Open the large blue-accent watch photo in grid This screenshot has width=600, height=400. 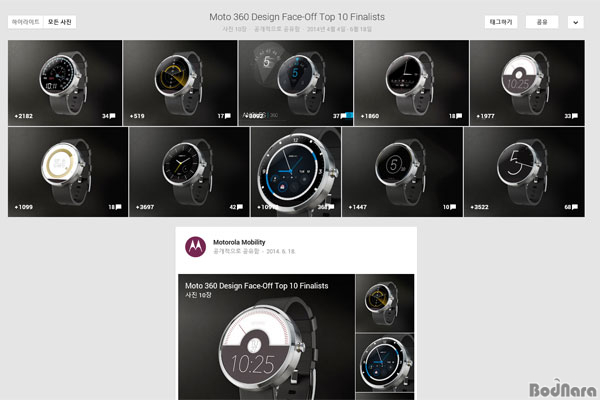296,172
